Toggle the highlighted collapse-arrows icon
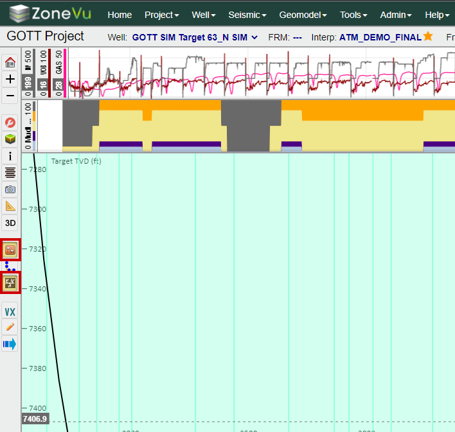Viewport: 455px width, 432px height. click(10, 283)
